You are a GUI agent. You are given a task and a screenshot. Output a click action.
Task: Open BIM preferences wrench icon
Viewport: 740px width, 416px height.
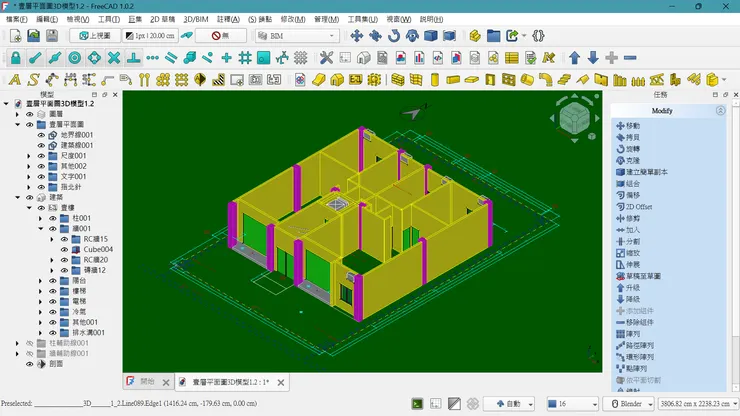click(x=326, y=58)
